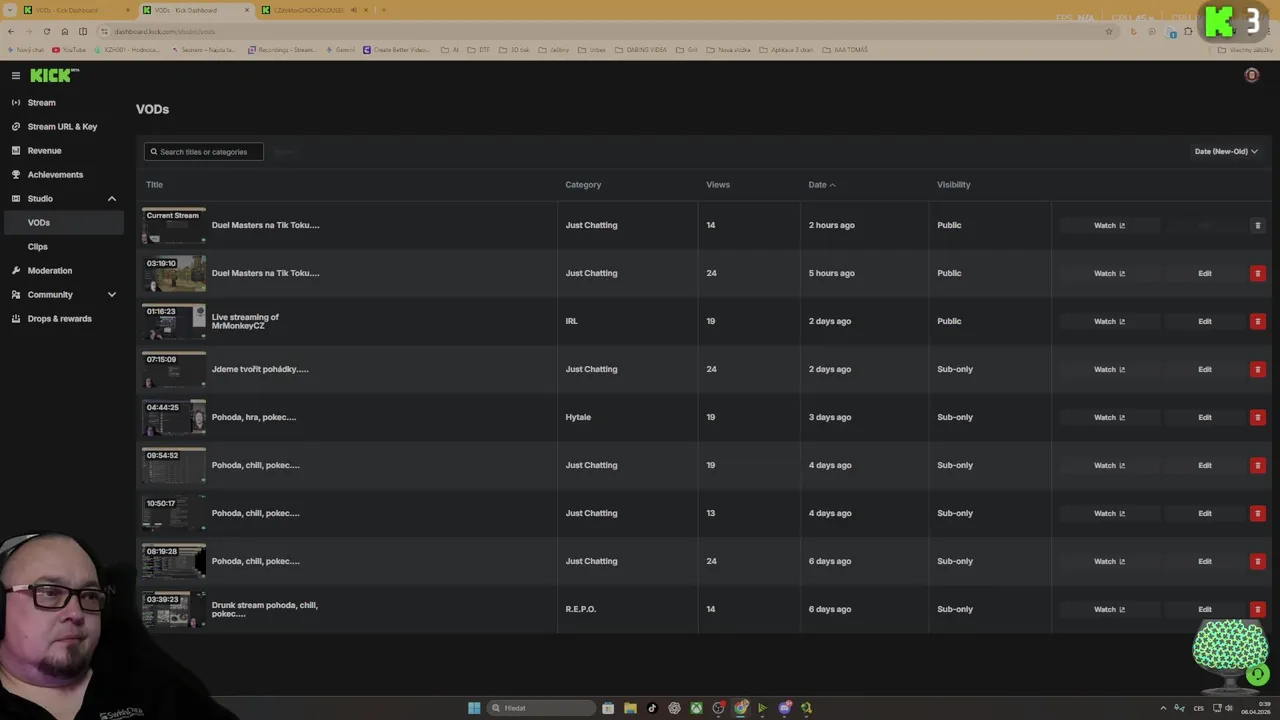Delete the 09:54:52 Pohoda, chill VOD
The image size is (1280, 720).
pos(1258,465)
